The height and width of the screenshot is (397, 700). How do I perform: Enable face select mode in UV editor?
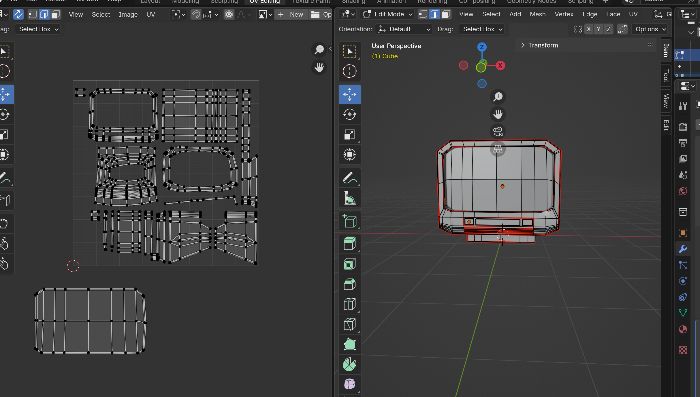pos(55,14)
